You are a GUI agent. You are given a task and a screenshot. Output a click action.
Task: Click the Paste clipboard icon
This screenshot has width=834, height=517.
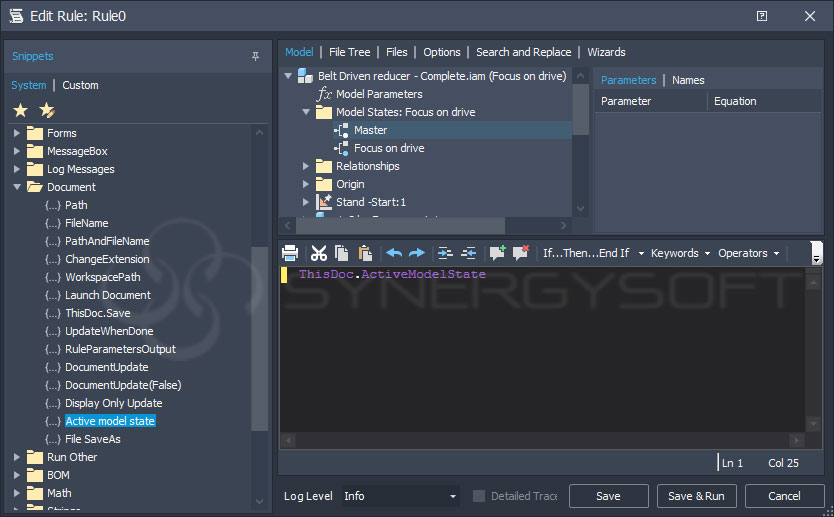[365, 253]
